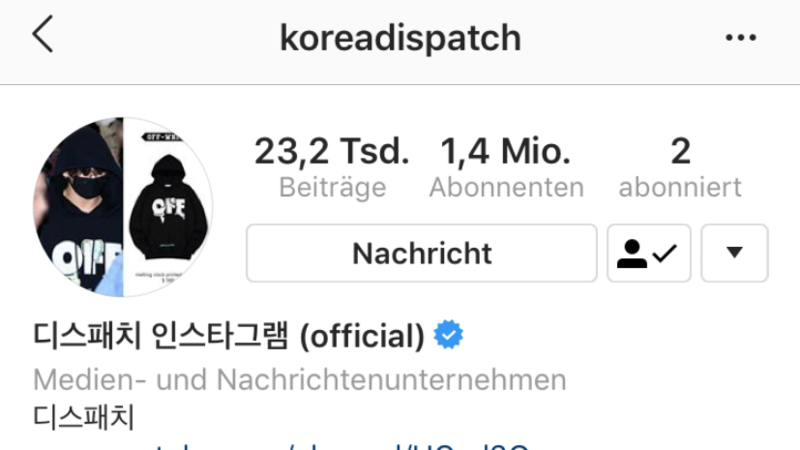Tap the (official) text in profile name
Viewport: 800px width, 450px height.
(x=362, y=336)
